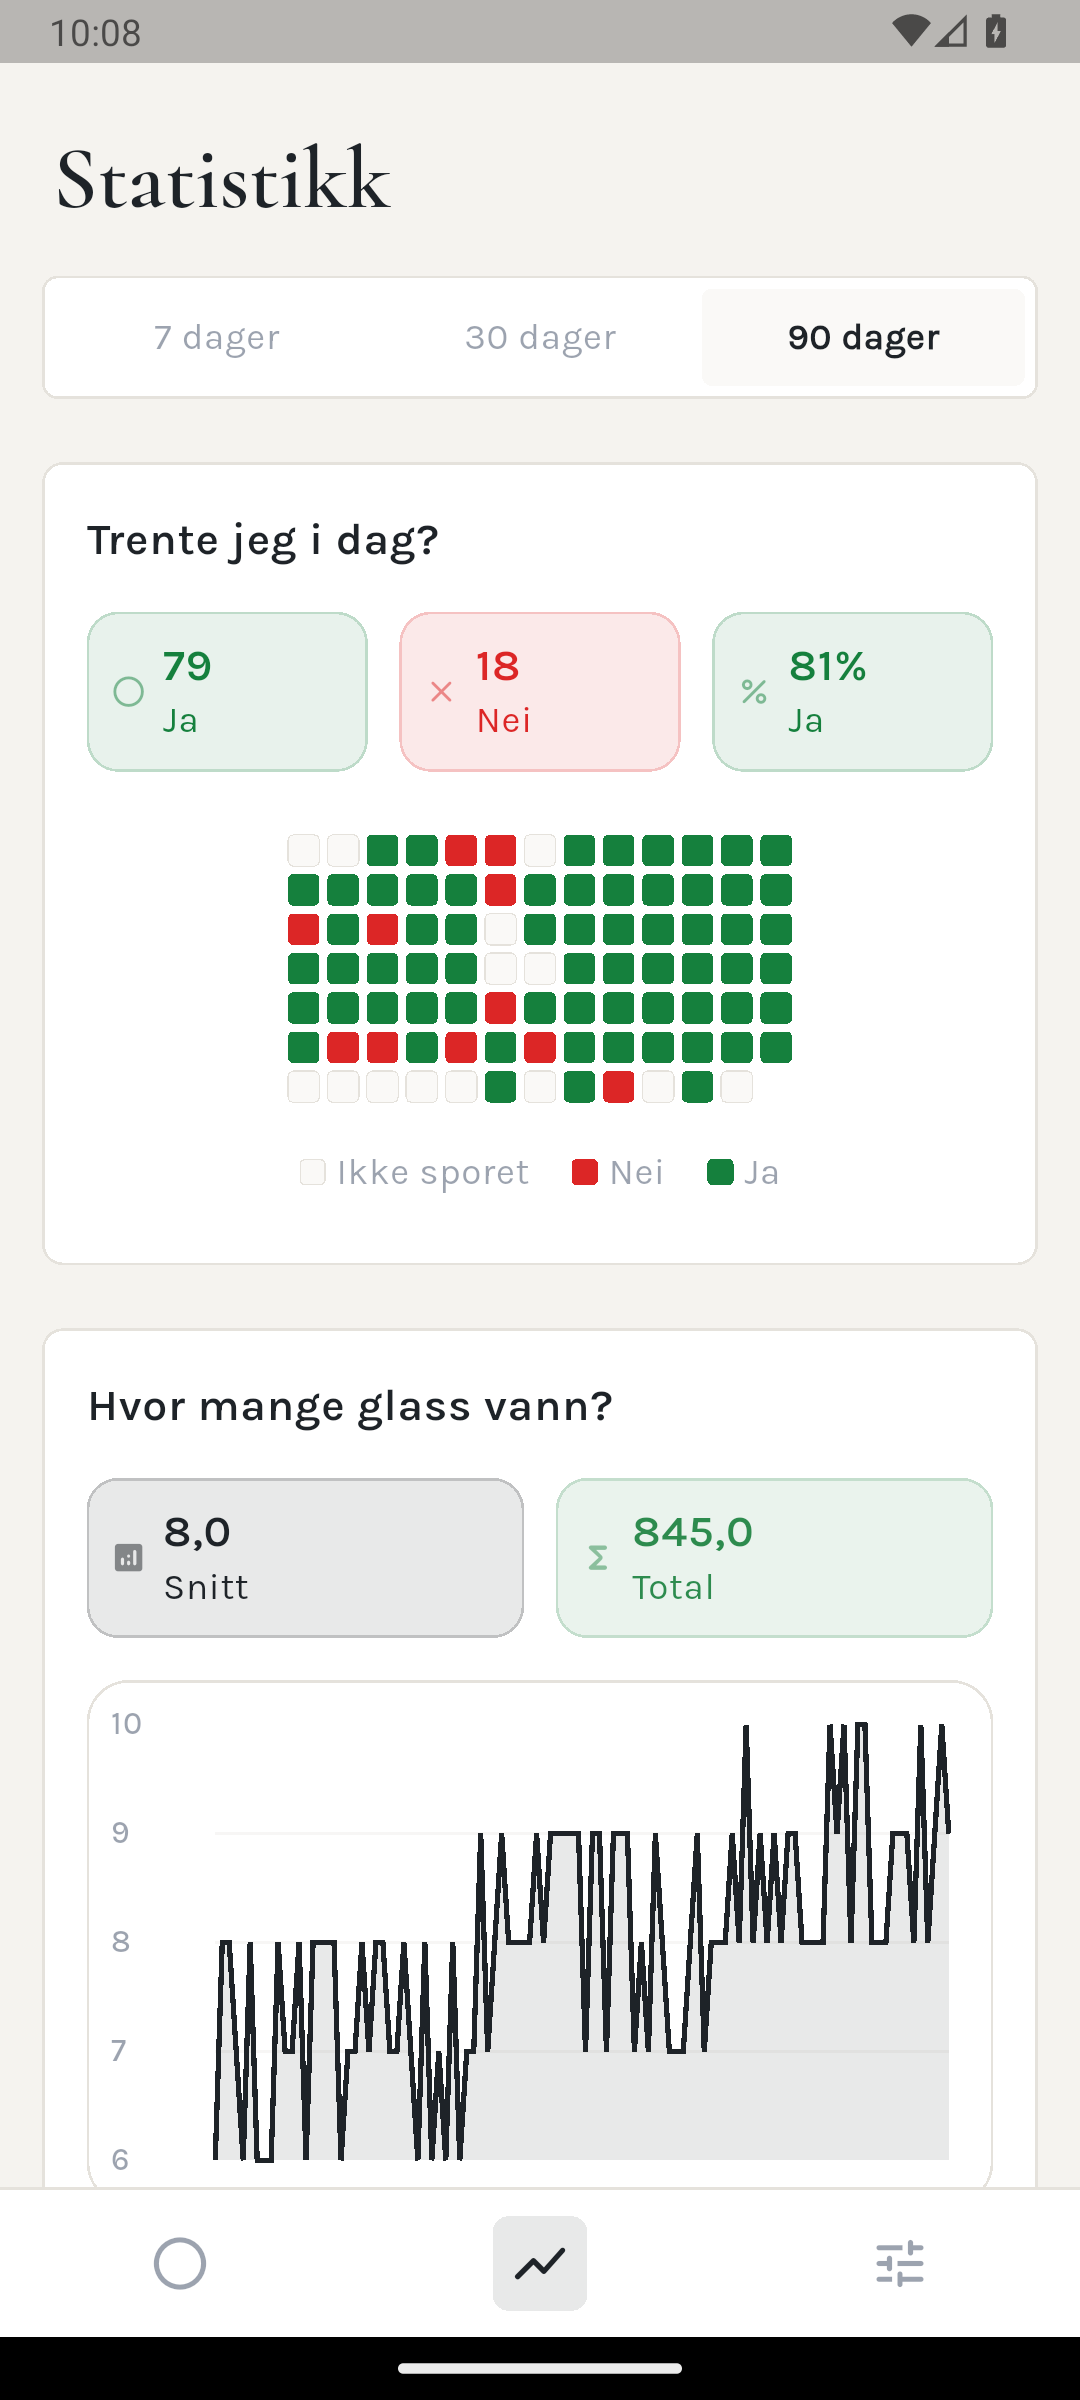Image resolution: width=1080 pixels, height=2400 pixels.
Task: Click the red Nei legend swatch
Action: point(584,1172)
